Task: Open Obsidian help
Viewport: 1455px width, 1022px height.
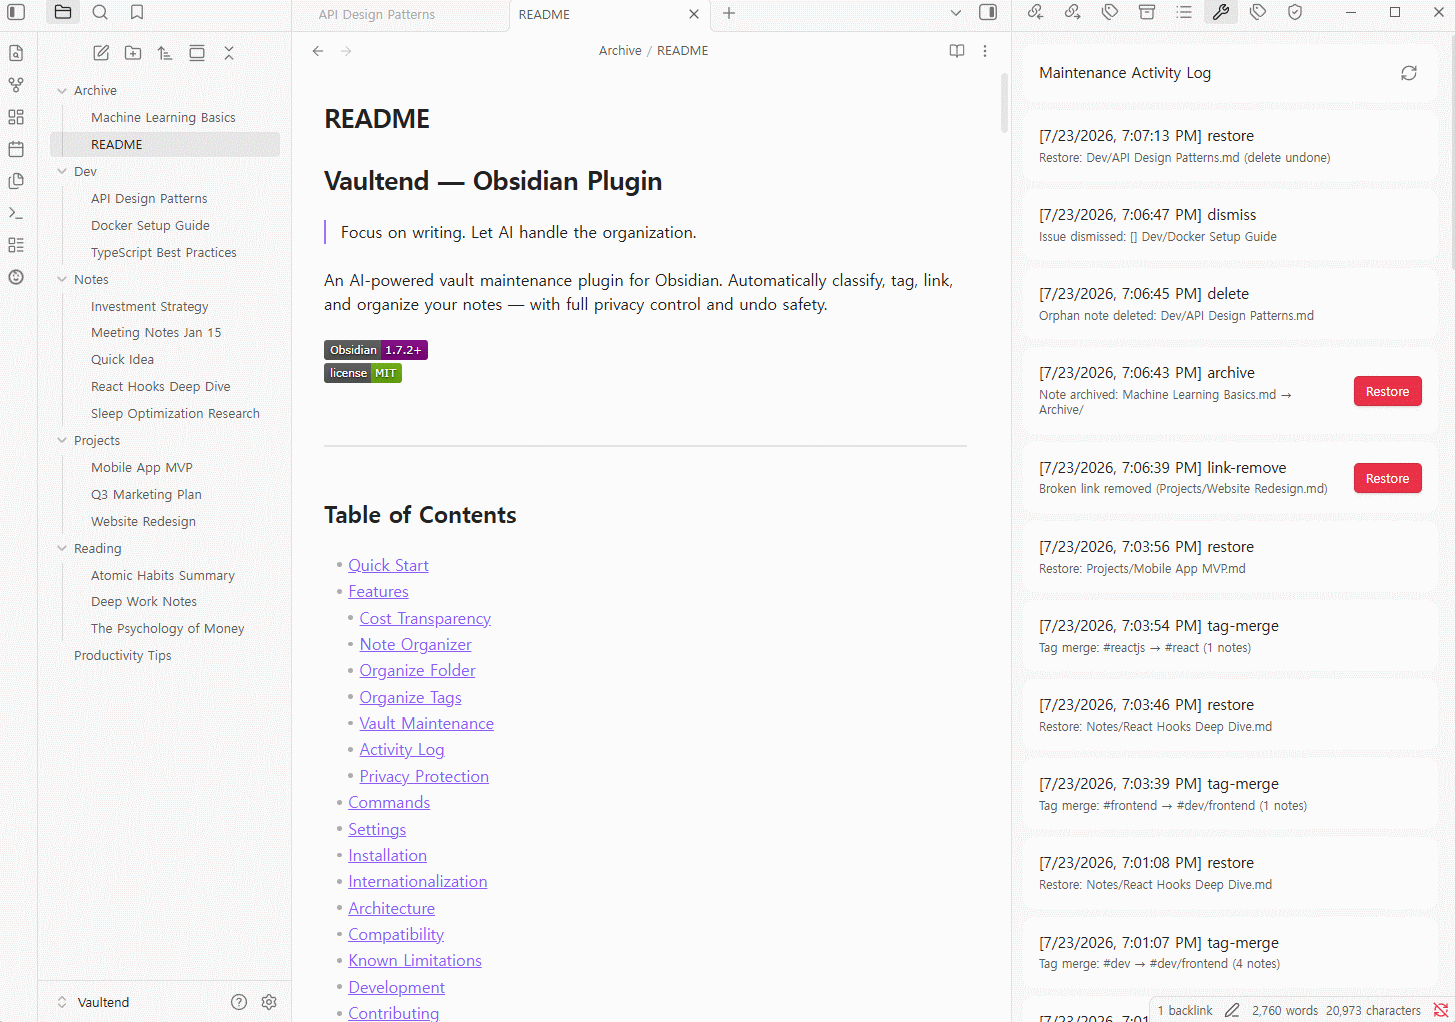Action: point(239,1002)
